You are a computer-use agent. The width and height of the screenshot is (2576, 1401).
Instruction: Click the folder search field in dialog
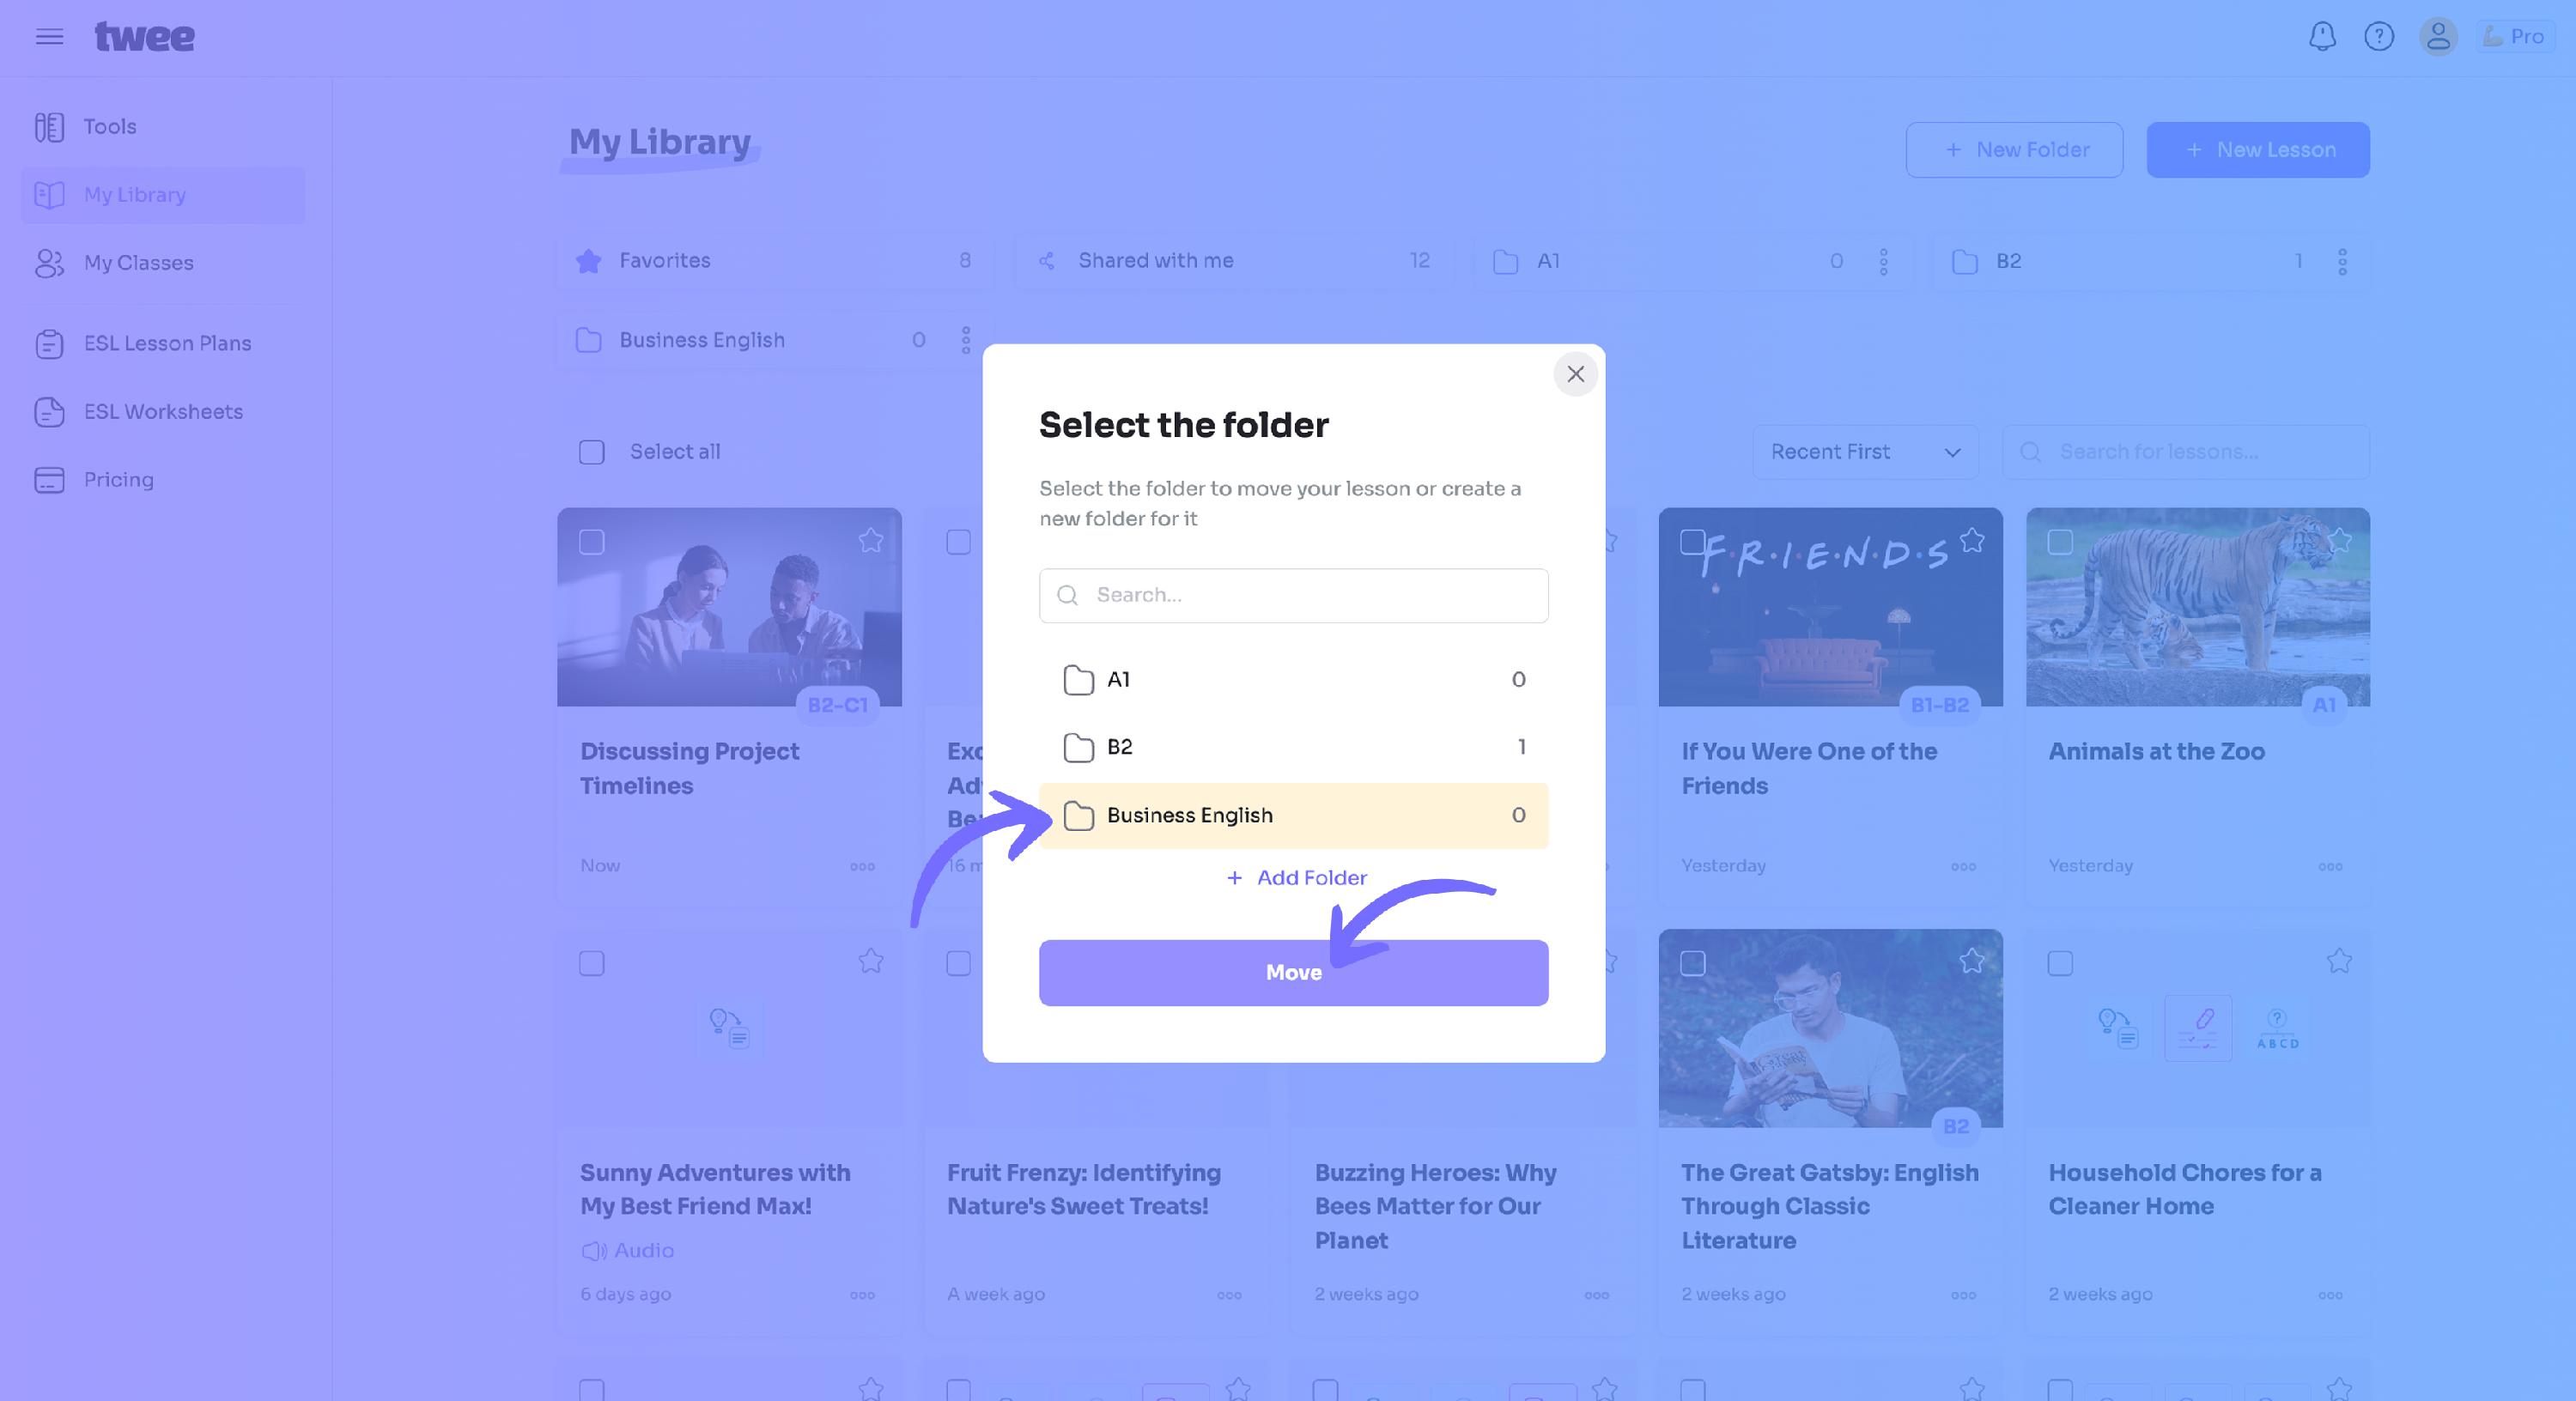(1293, 596)
